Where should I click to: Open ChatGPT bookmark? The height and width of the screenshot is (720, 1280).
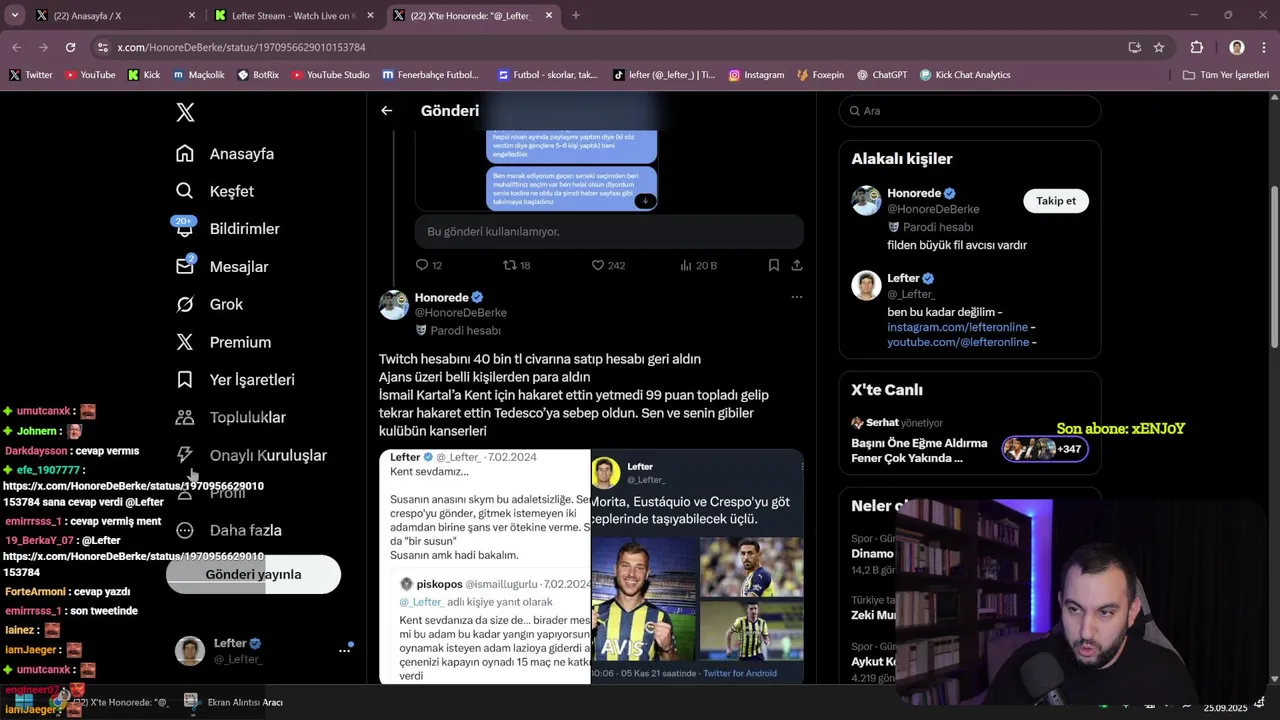[882, 75]
